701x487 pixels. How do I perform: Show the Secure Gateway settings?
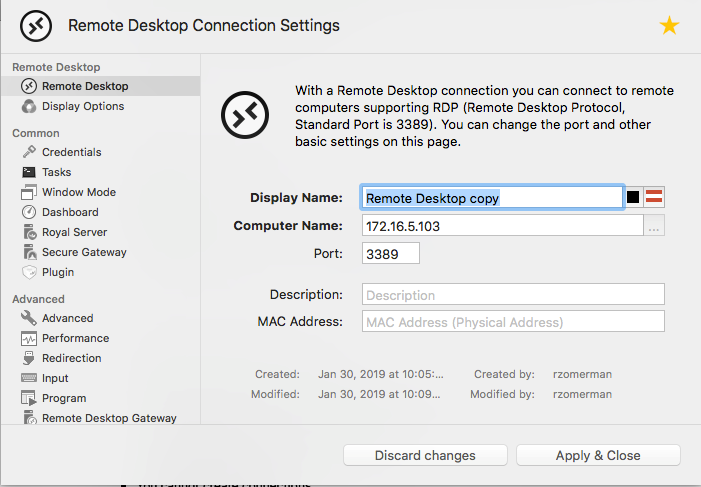pos(101,252)
